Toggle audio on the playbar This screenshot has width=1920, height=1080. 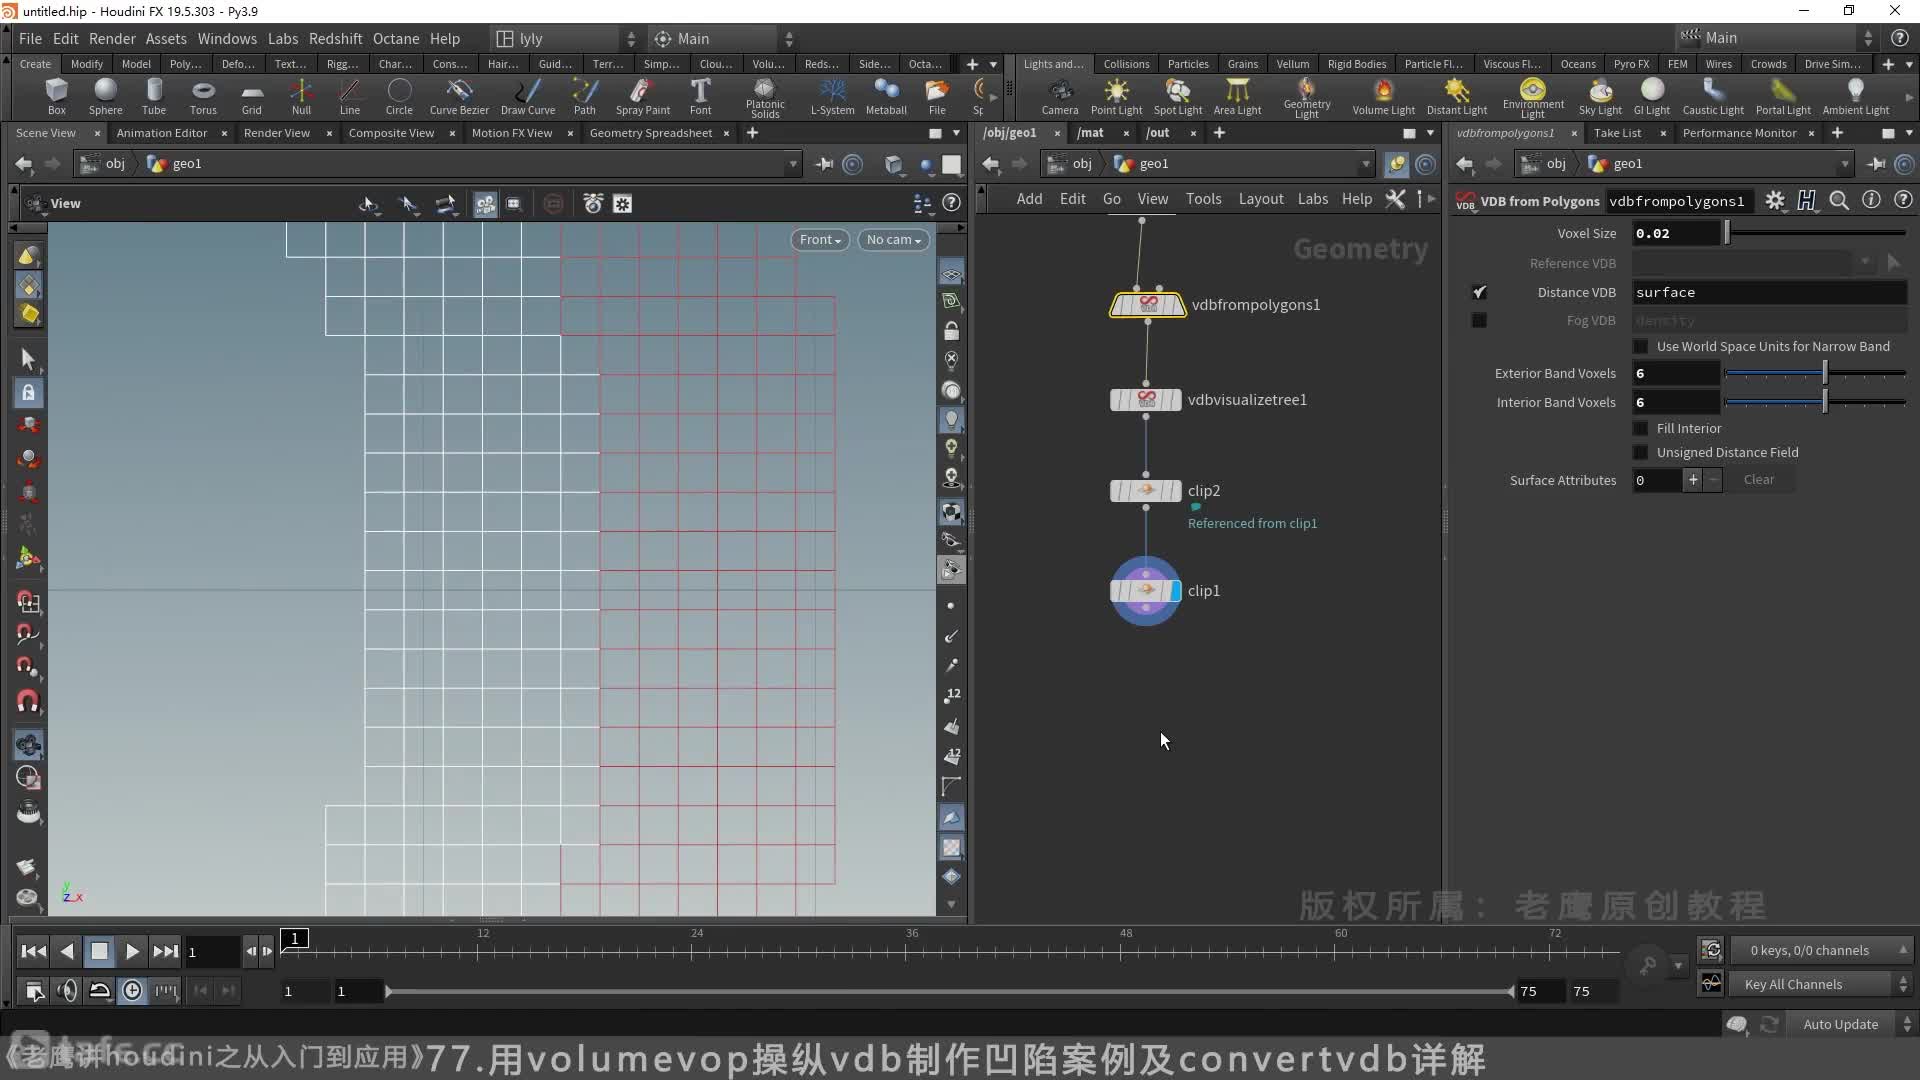click(67, 990)
